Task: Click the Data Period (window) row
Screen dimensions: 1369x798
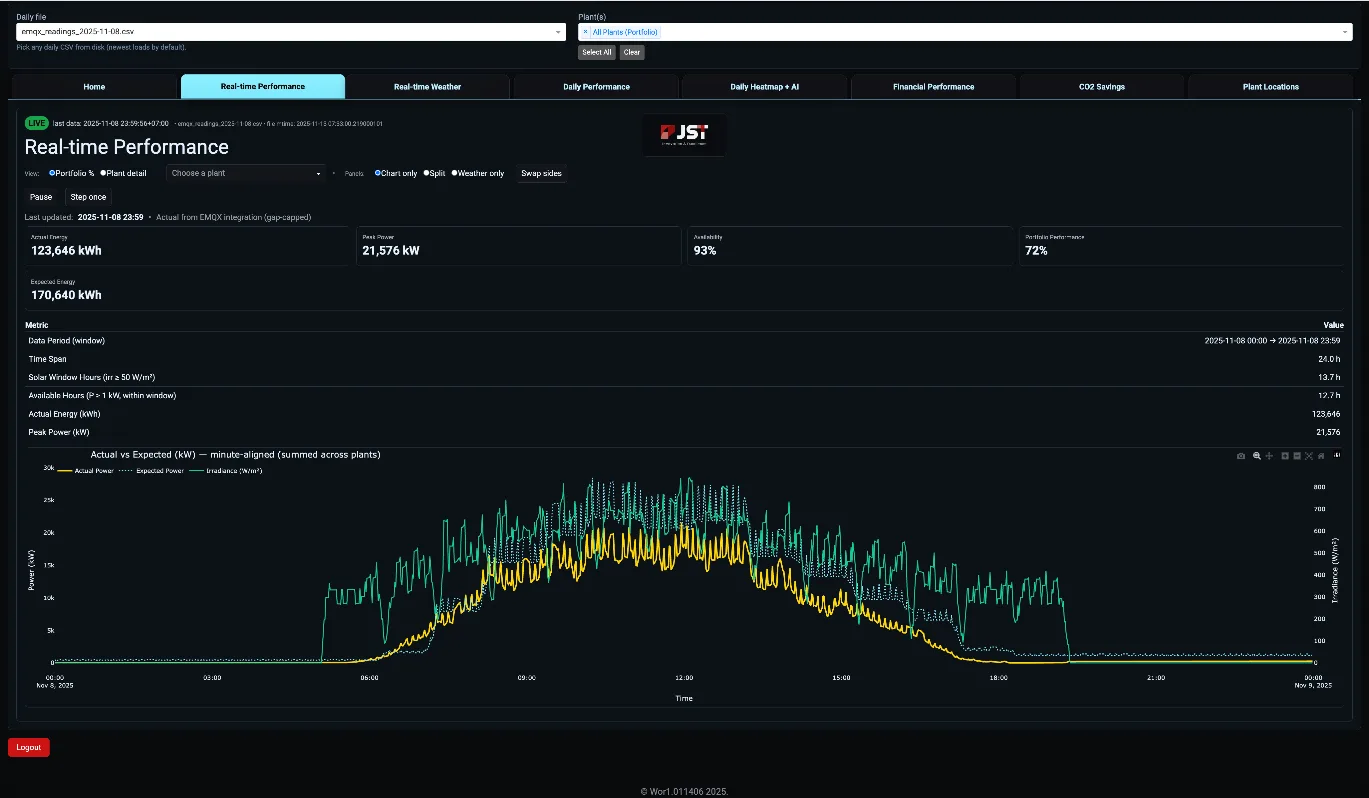Action: point(685,341)
